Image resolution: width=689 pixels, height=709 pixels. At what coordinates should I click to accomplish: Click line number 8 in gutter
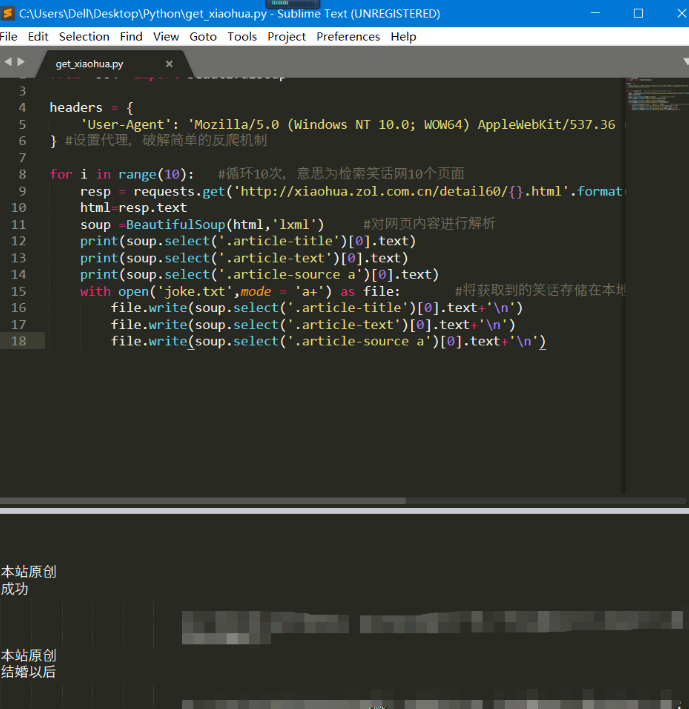tap(22, 175)
